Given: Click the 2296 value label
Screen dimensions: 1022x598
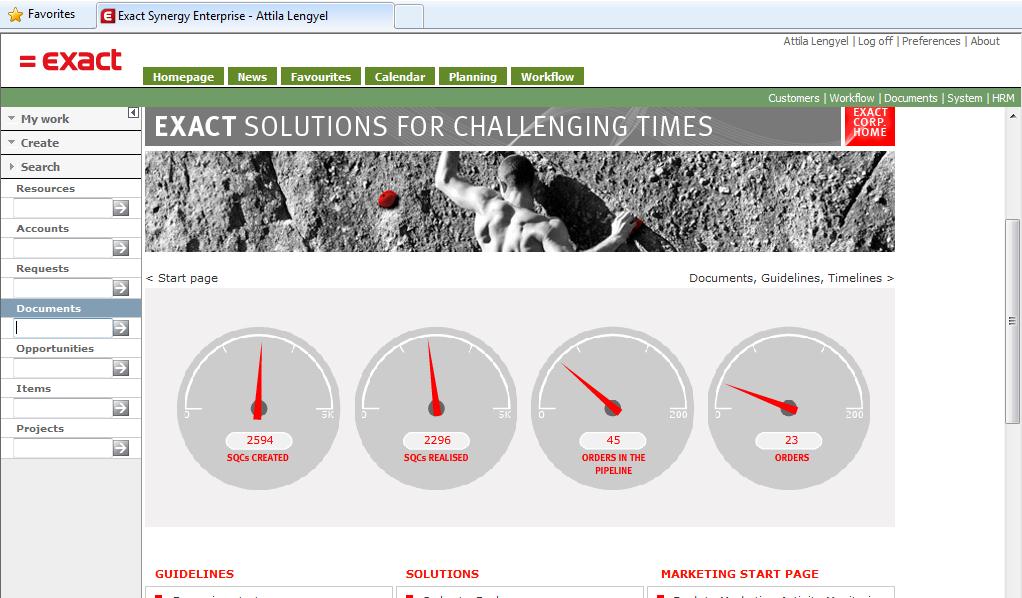Looking at the screenshot, I should 437,440.
